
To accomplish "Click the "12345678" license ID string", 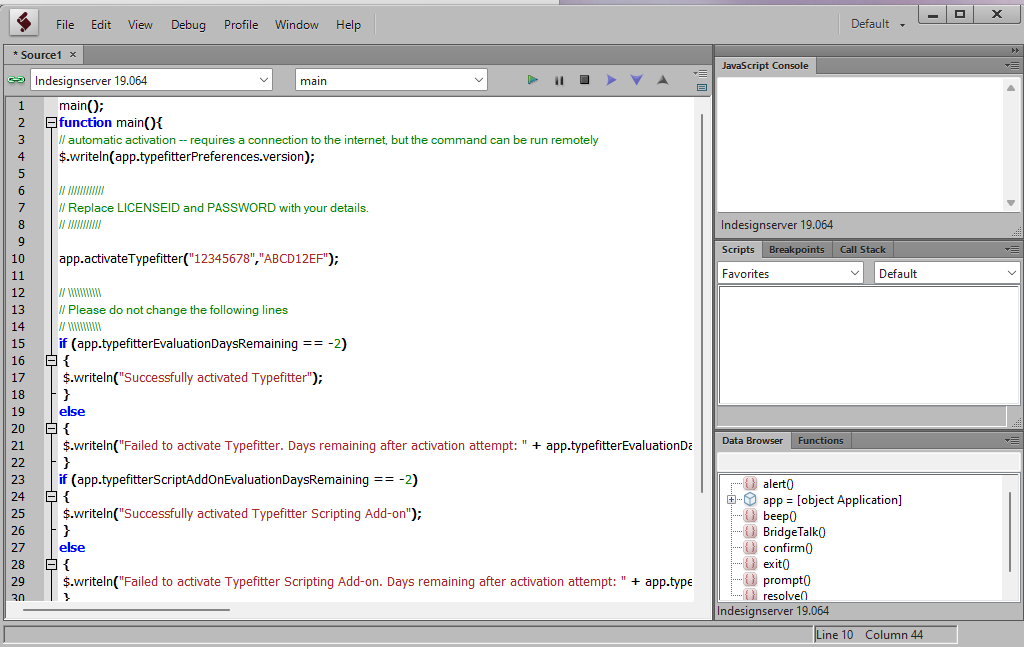I will click(221, 259).
